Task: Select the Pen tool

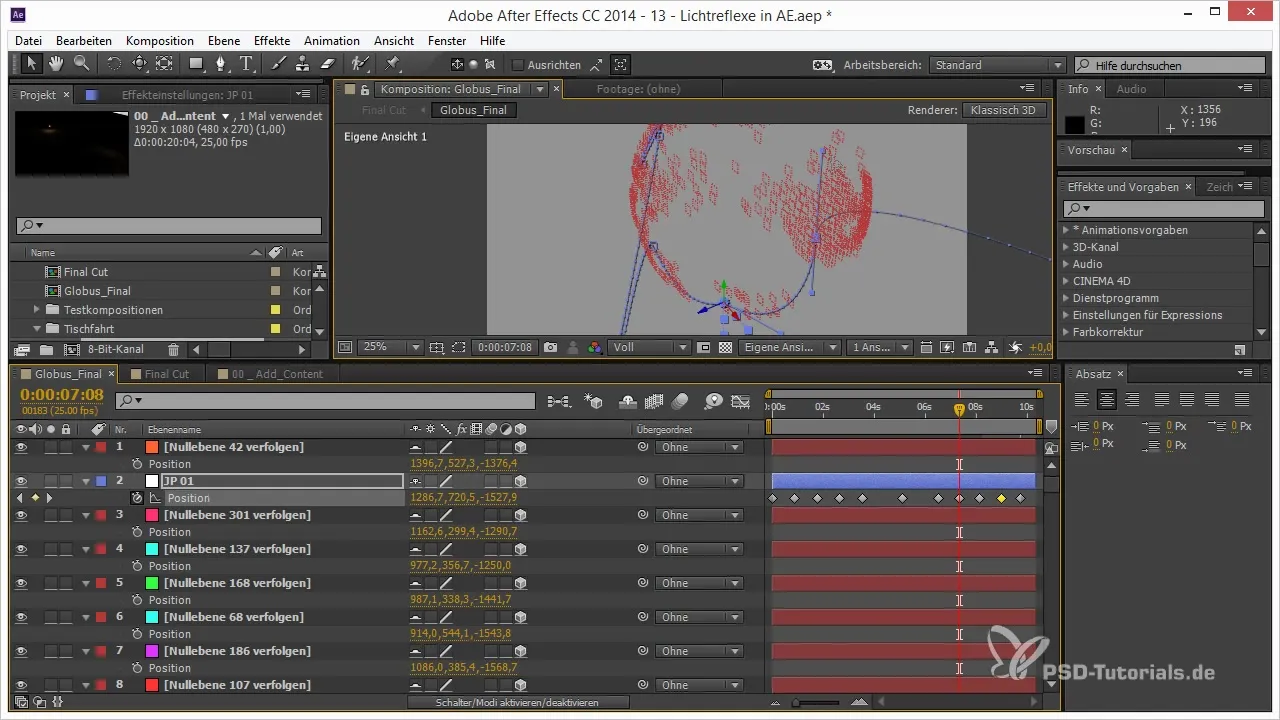Action: [x=222, y=64]
